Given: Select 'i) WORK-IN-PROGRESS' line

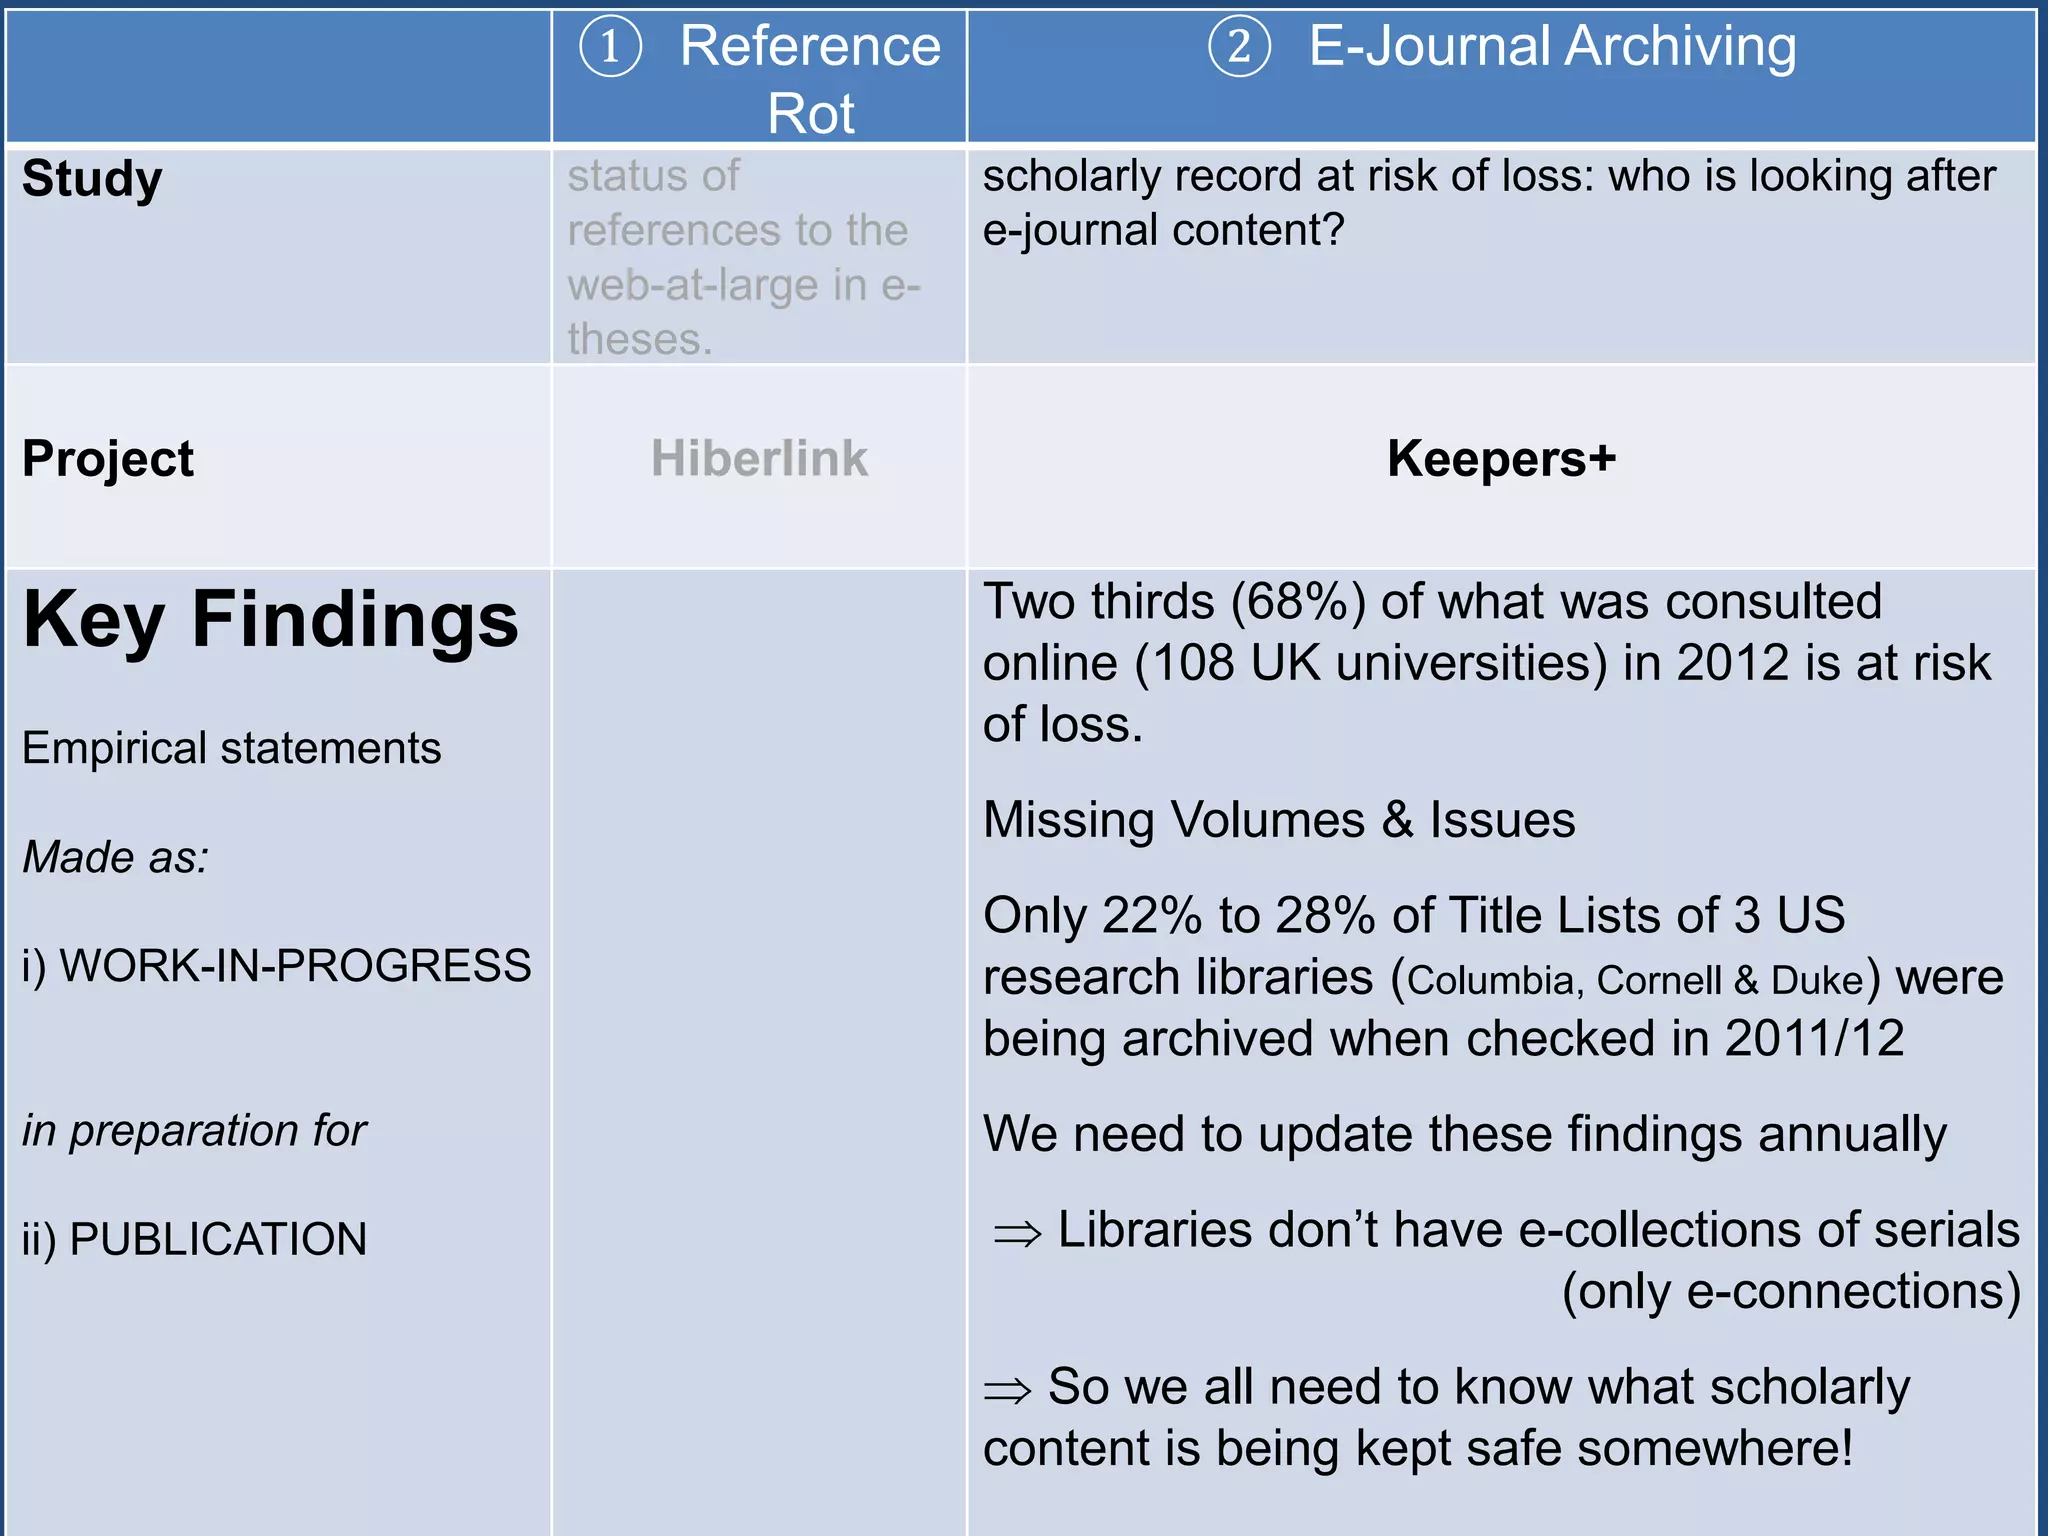Looking at the screenshot, I should click(x=276, y=967).
